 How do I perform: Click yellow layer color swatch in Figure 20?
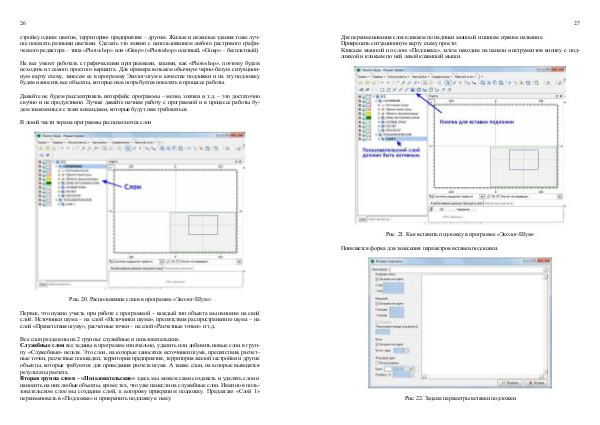(x=49, y=179)
